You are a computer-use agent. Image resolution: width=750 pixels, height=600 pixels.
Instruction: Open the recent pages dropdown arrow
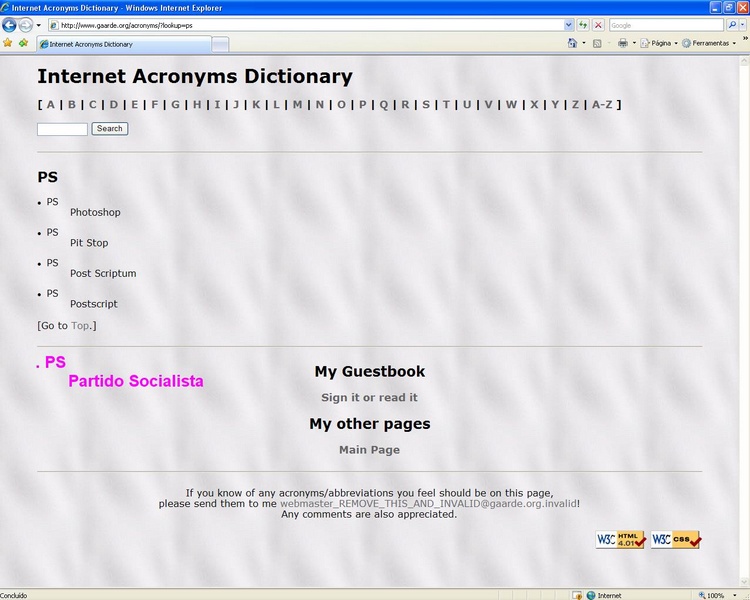[x=39, y=25]
